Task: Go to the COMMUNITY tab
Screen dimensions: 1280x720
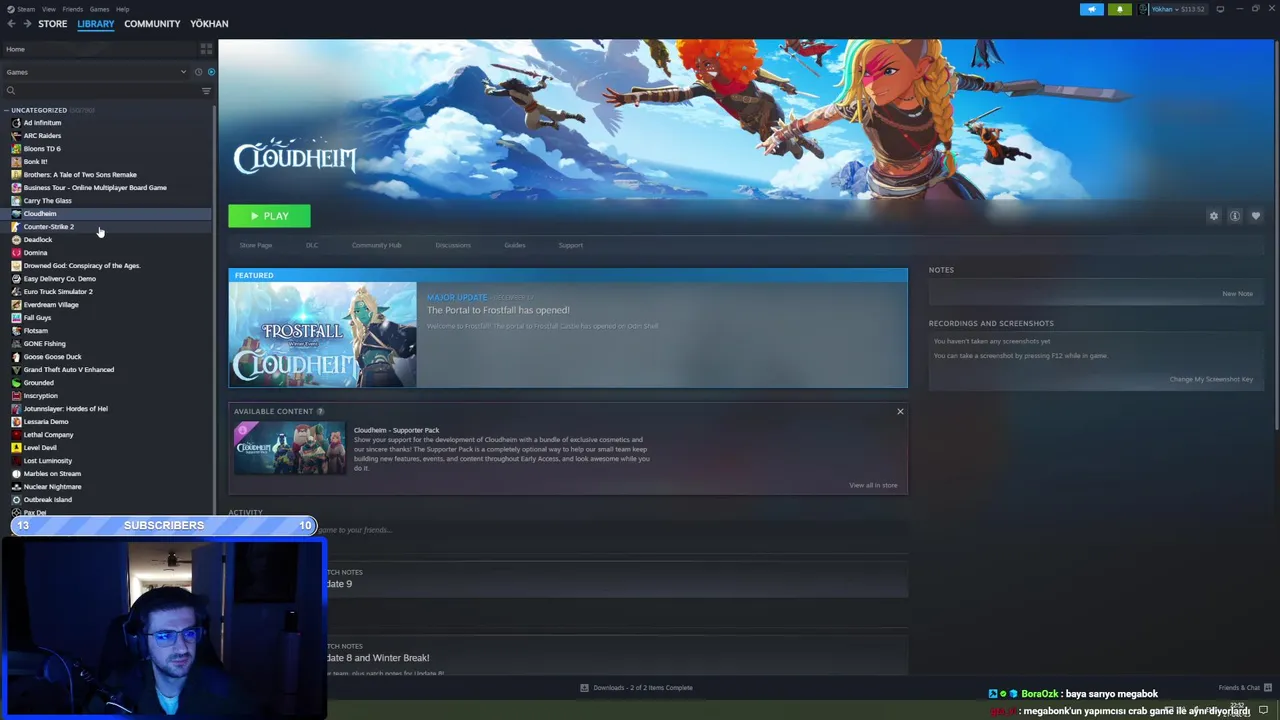Action: click(152, 23)
